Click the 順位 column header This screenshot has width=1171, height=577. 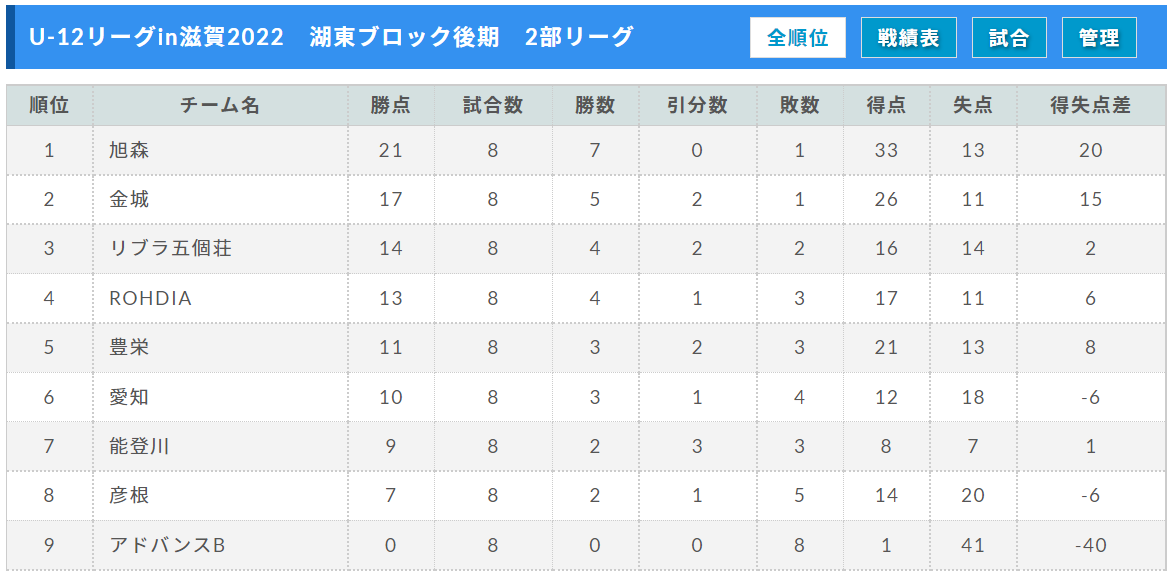tap(49, 106)
